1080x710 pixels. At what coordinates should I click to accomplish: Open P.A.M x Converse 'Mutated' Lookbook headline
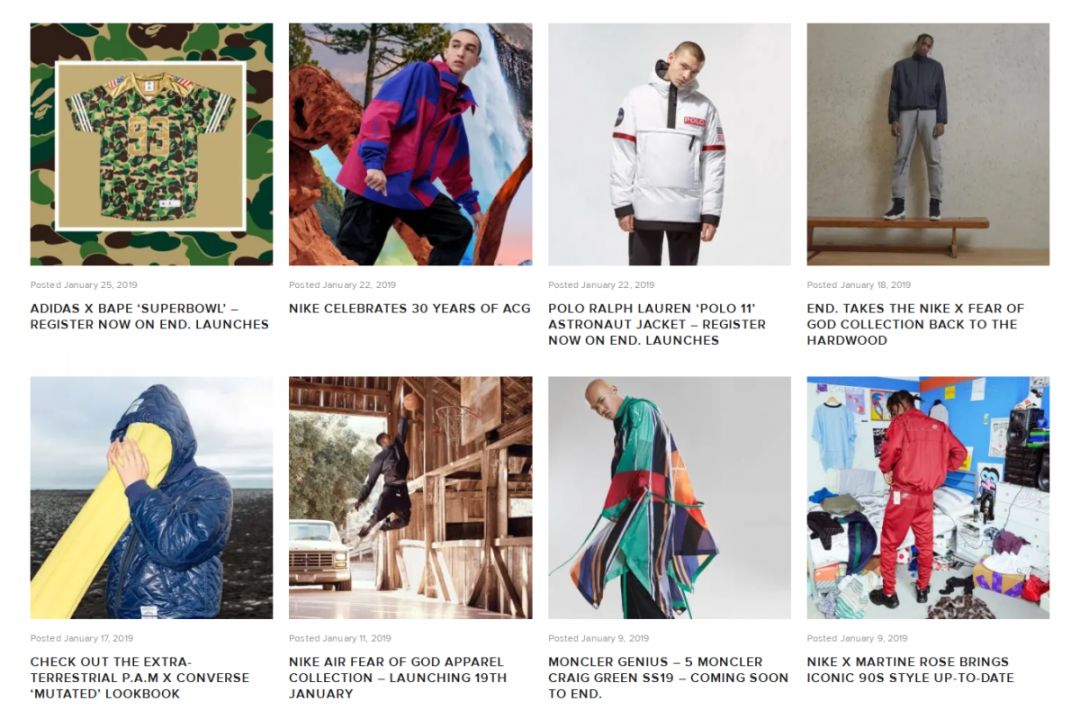tap(140, 678)
